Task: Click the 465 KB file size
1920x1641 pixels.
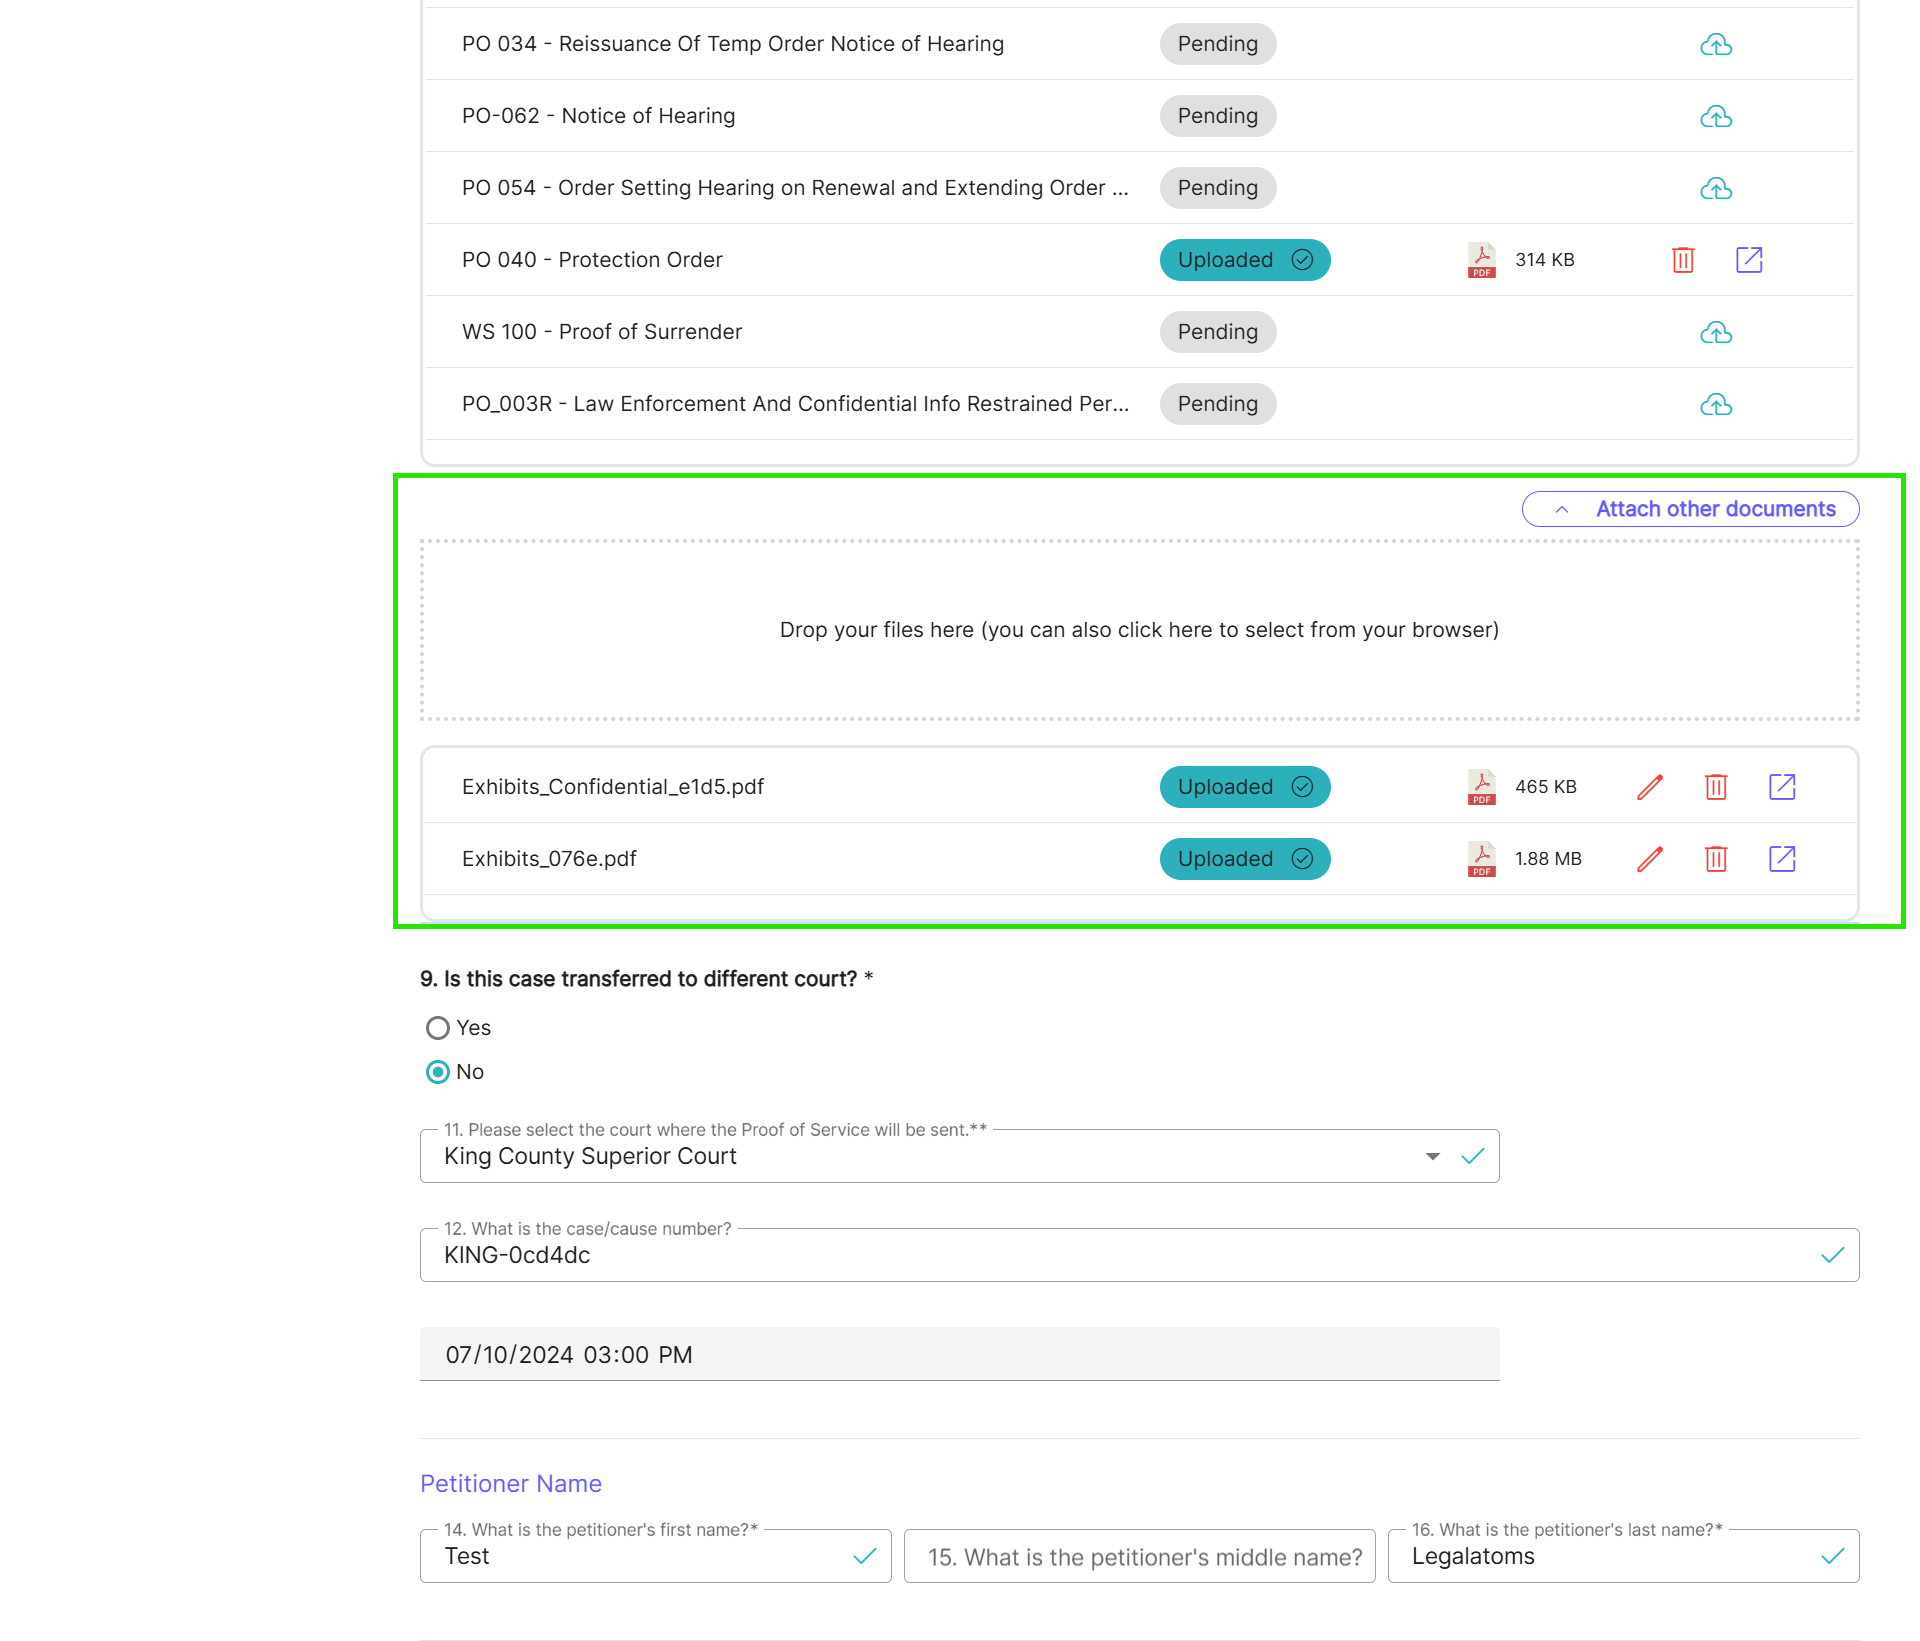Action: pos(1545,787)
